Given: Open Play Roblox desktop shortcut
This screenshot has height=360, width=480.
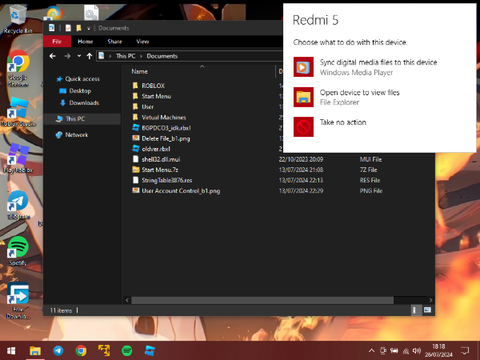Looking at the screenshot, I should click(x=18, y=158).
